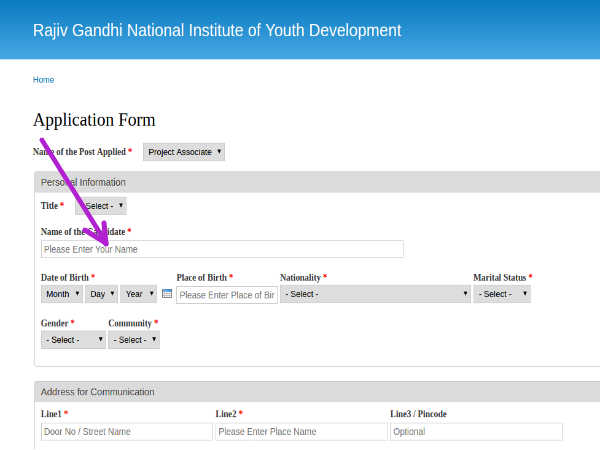Click the Date of Birth label
Screen dimensions: 600x450
[x=65, y=277]
